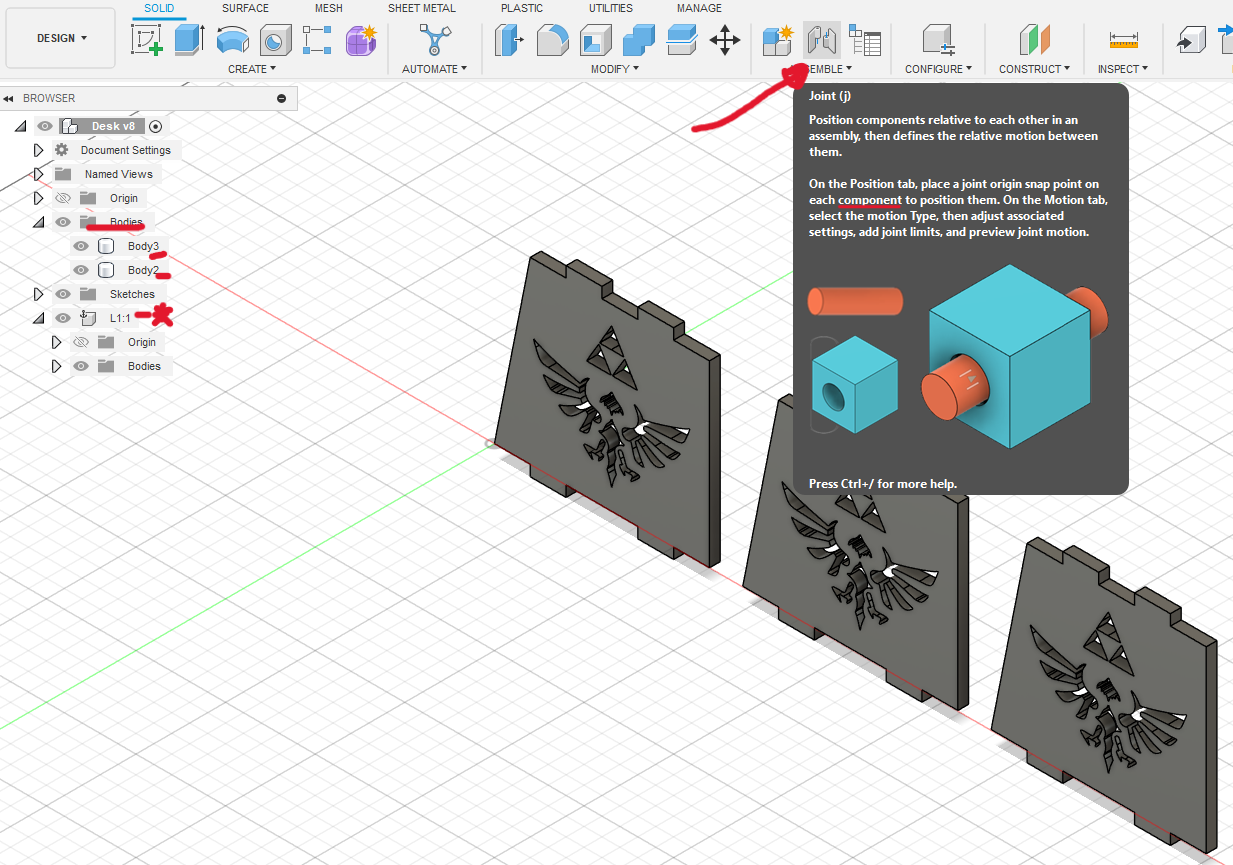
Task: Open the INSPECT dropdown menu
Action: pos(1123,69)
